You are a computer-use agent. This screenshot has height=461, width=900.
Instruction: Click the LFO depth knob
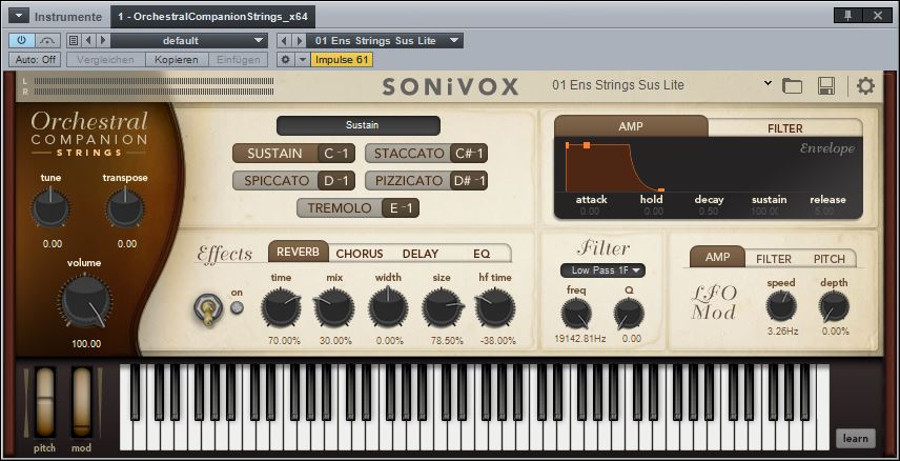pos(834,307)
